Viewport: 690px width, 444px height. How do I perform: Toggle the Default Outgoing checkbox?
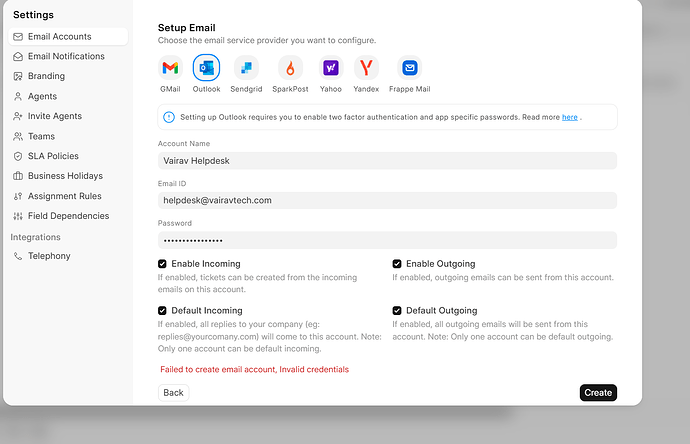397,311
